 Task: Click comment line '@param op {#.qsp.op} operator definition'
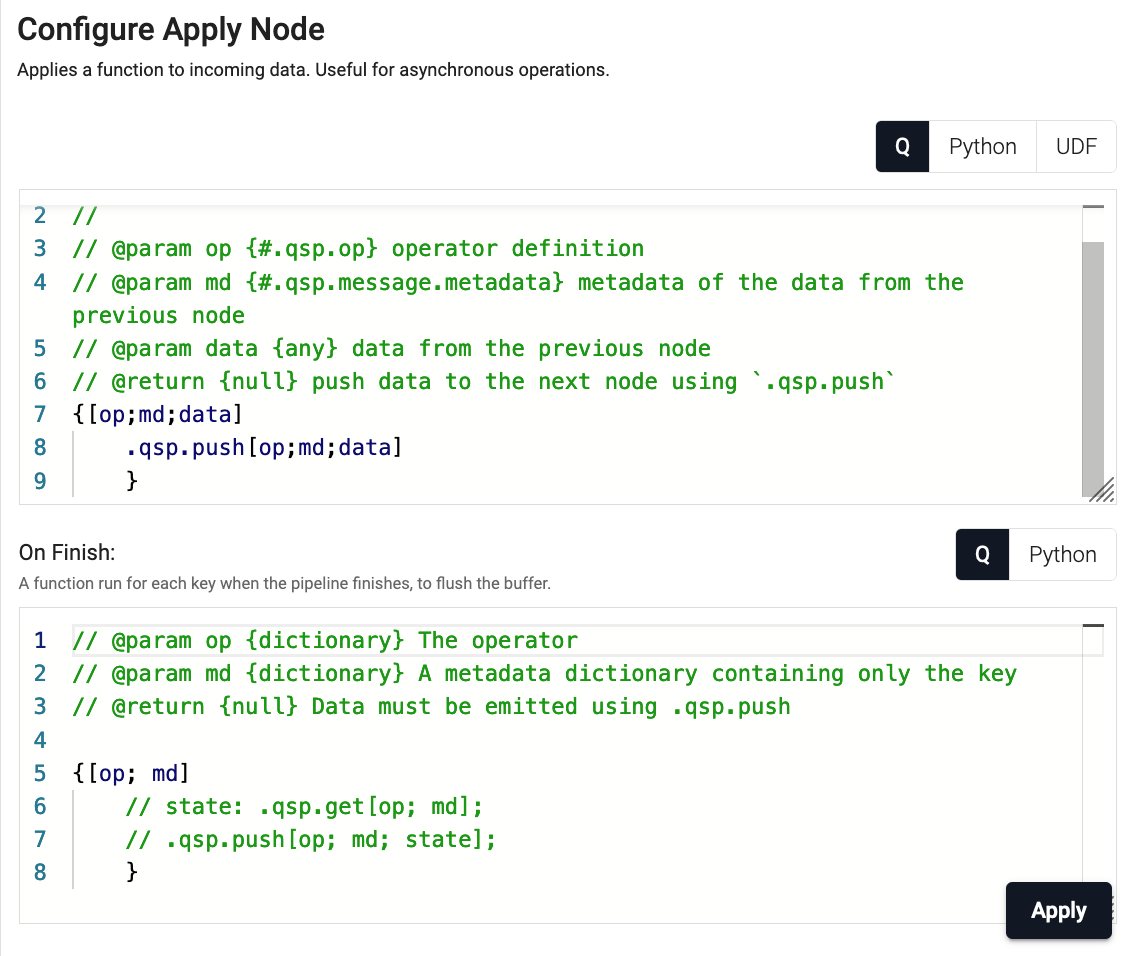[x=358, y=248]
